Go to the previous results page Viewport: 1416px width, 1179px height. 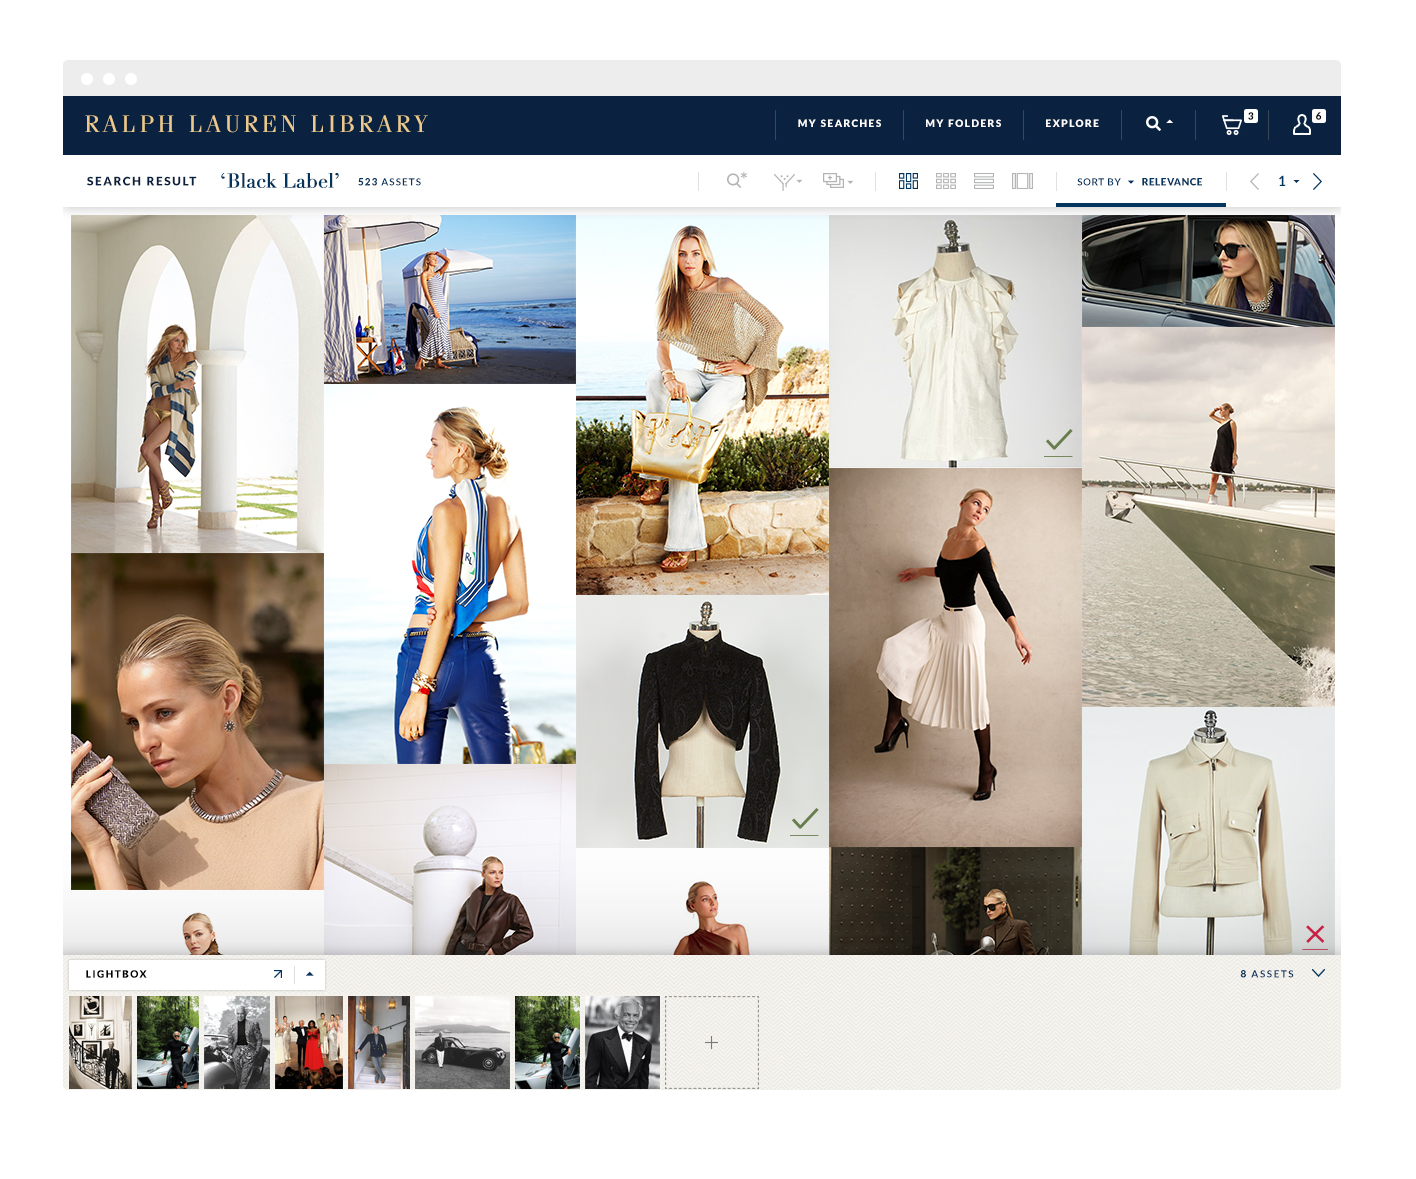click(1254, 181)
